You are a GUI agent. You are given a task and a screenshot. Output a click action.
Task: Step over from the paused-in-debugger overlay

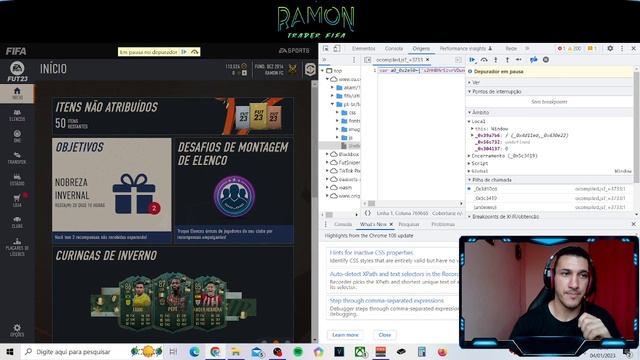pyautogui.click(x=195, y=52)
